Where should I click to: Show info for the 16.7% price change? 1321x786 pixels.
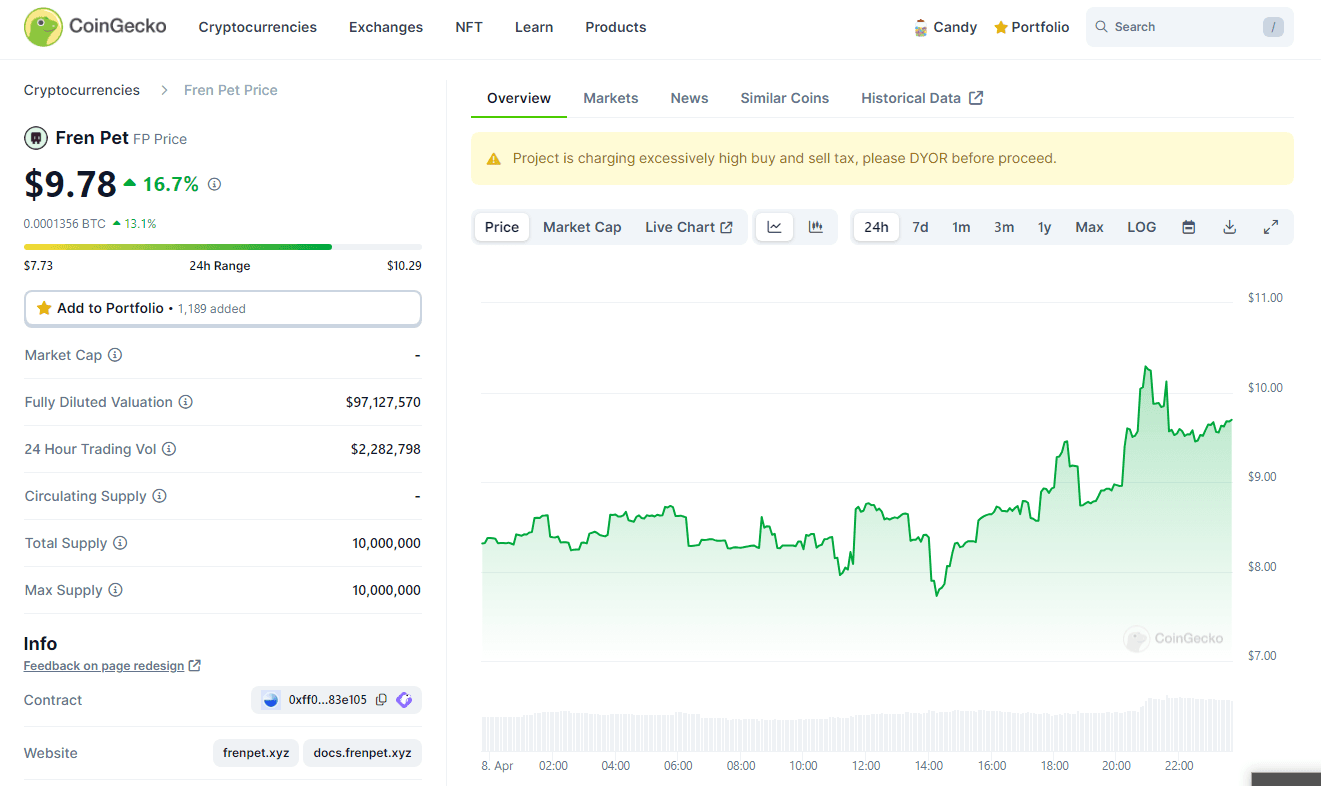coord(214,184)
